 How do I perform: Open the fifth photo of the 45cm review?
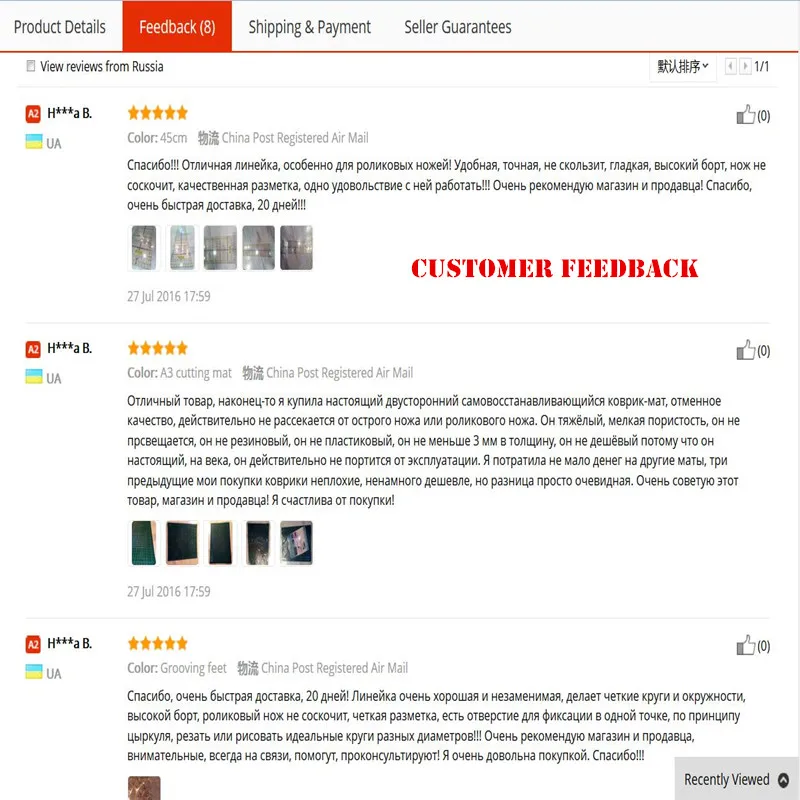(296, 248)
